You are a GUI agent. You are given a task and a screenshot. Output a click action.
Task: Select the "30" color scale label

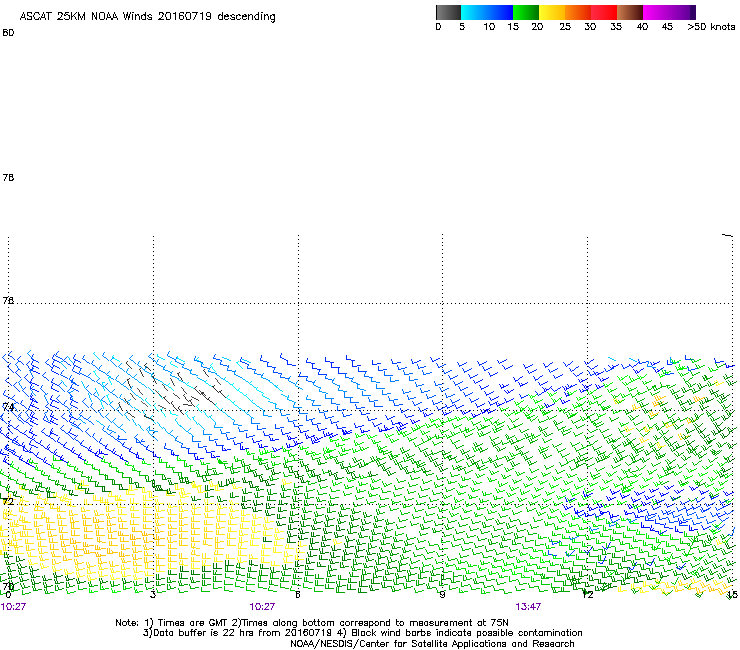(x=590, y=27)
